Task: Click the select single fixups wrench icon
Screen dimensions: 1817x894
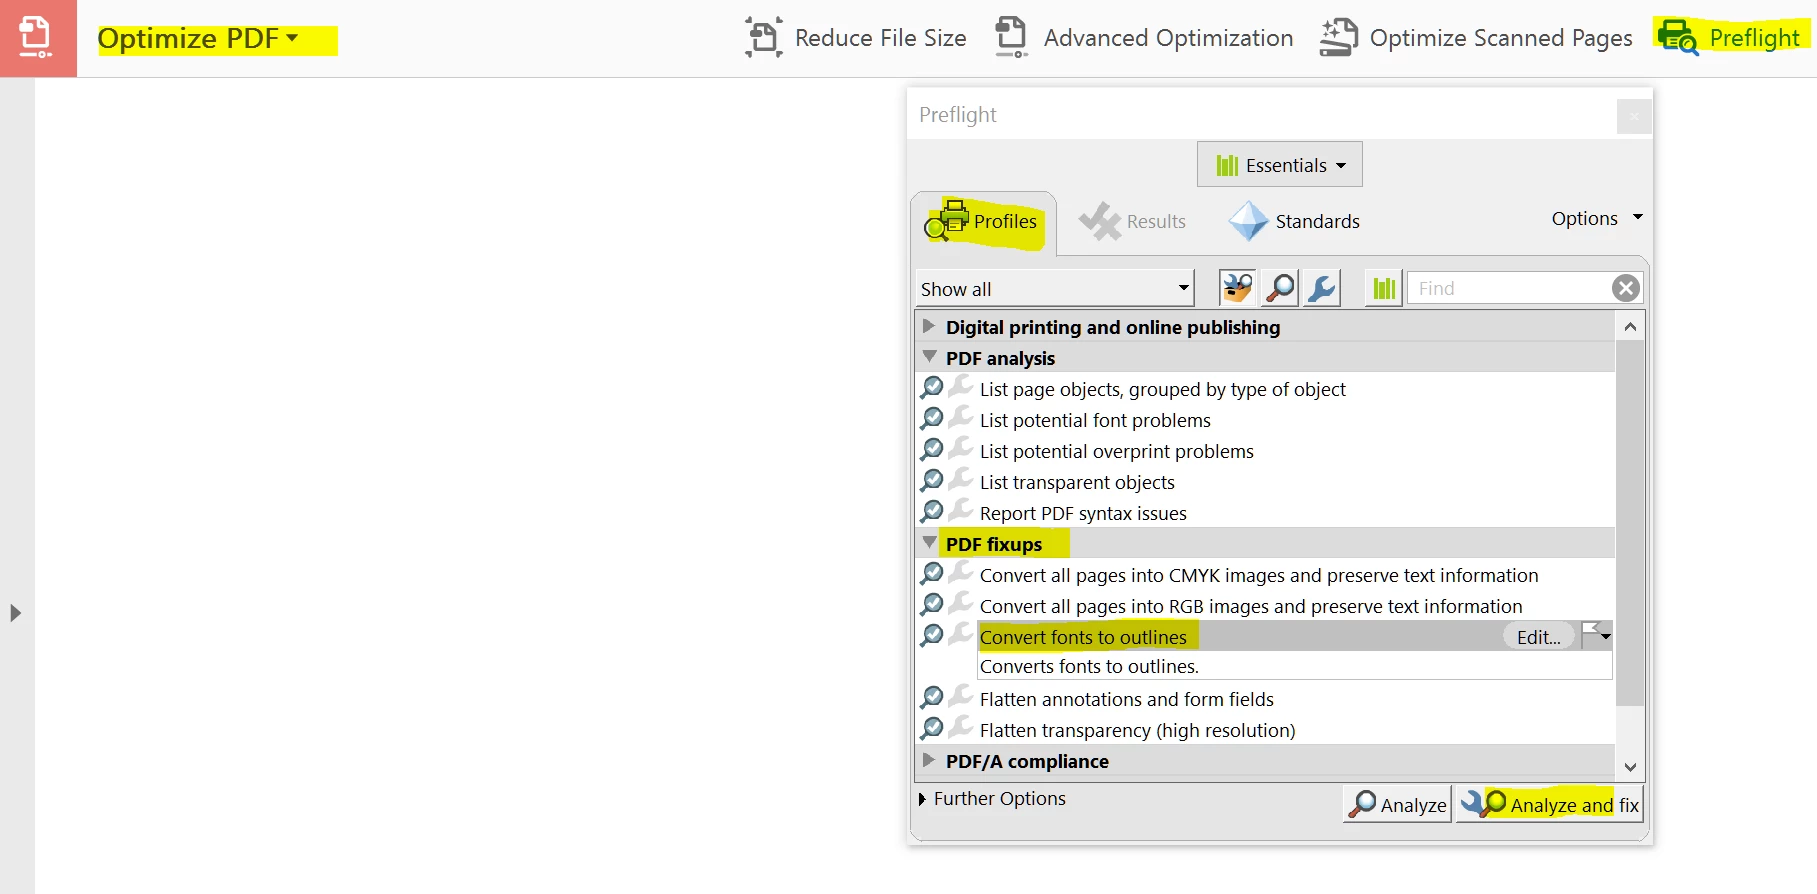Action: point(1322,288)
